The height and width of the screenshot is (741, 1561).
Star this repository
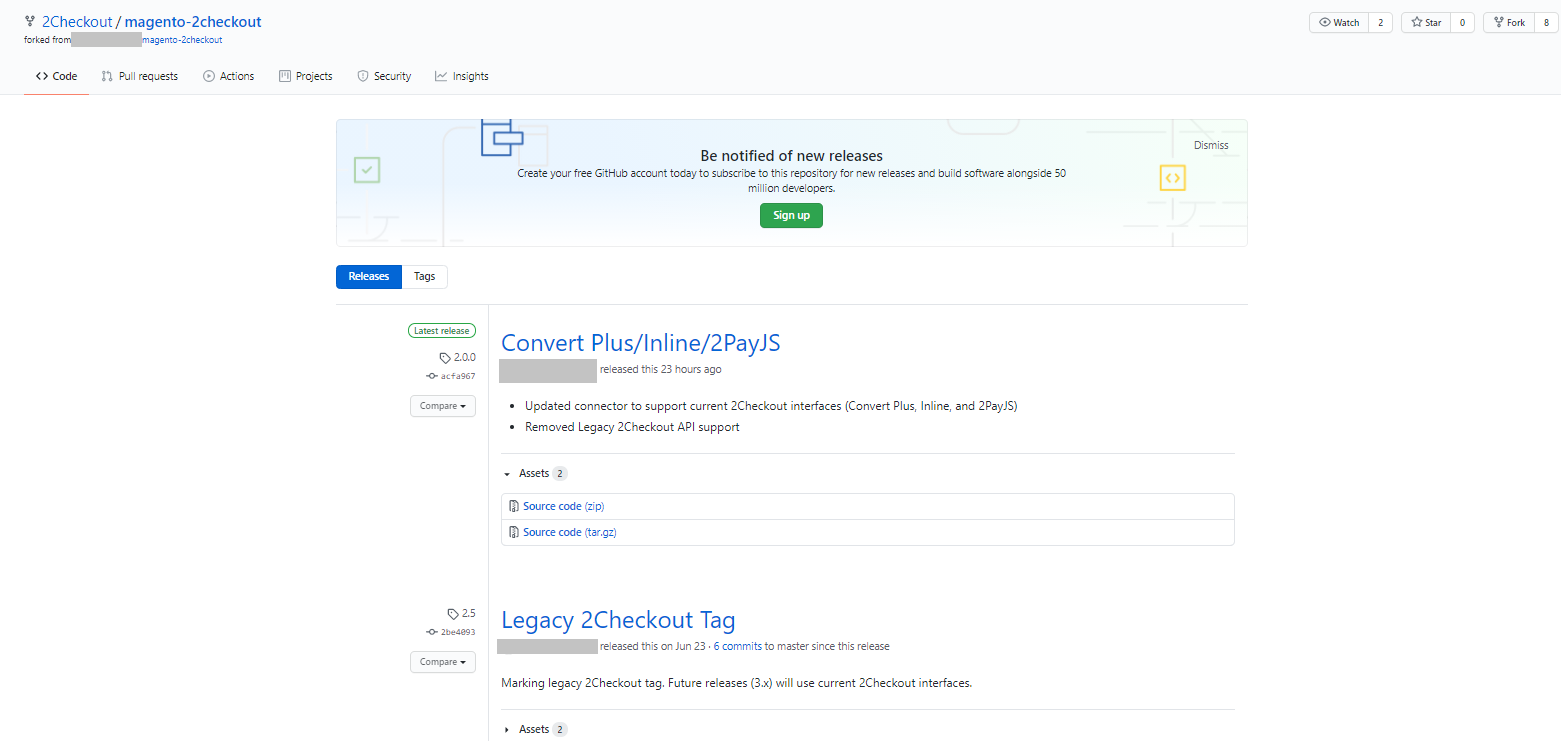[x=1426, y=23]
